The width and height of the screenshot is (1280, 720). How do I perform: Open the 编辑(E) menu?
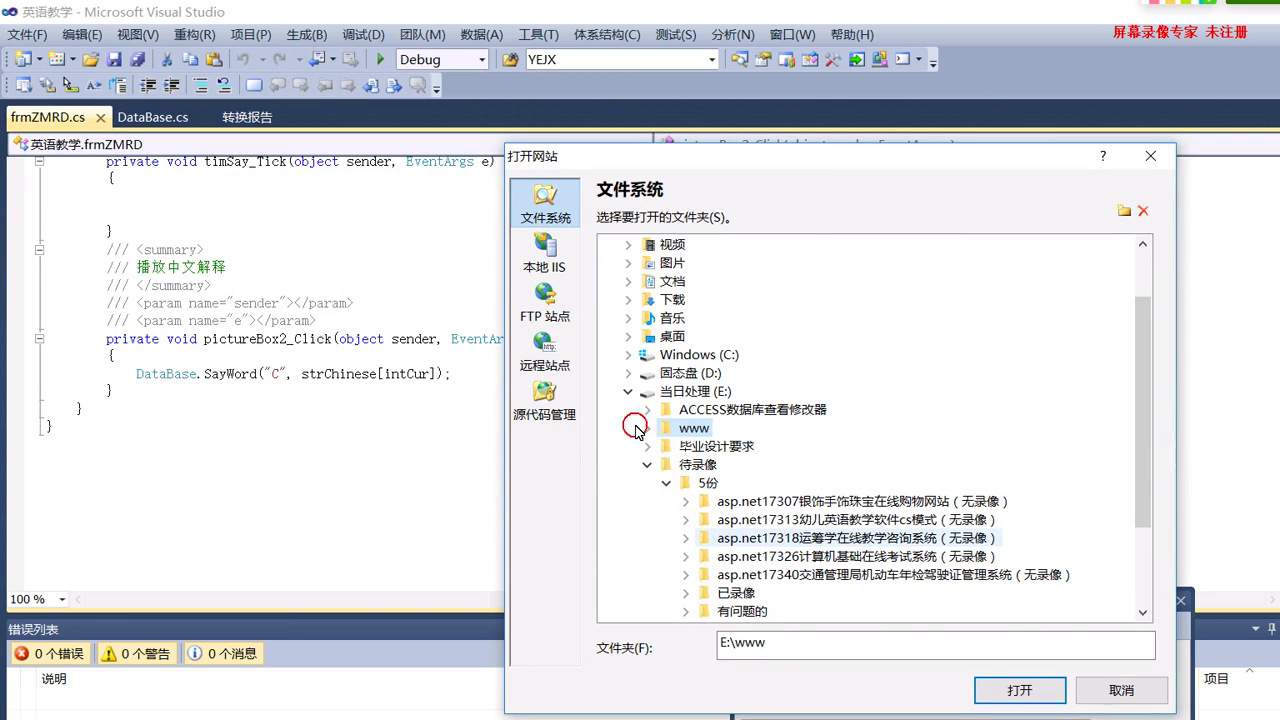click(x=82, y=34)
